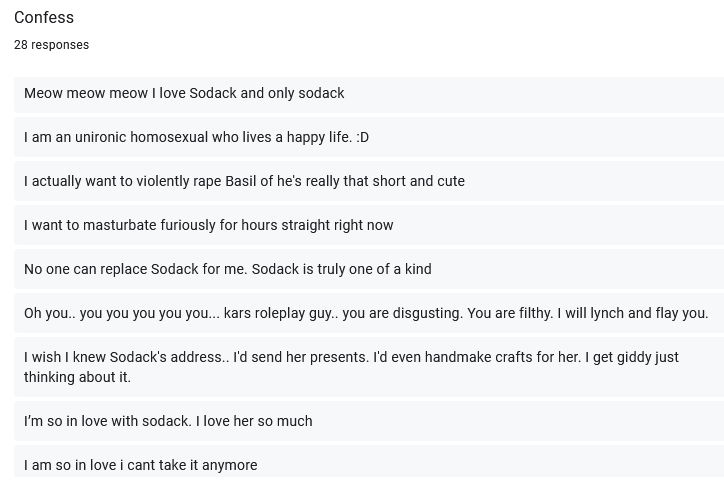Click "No one can replace Sodack" response
724x485 pixels.
click(x=369, y=269)
